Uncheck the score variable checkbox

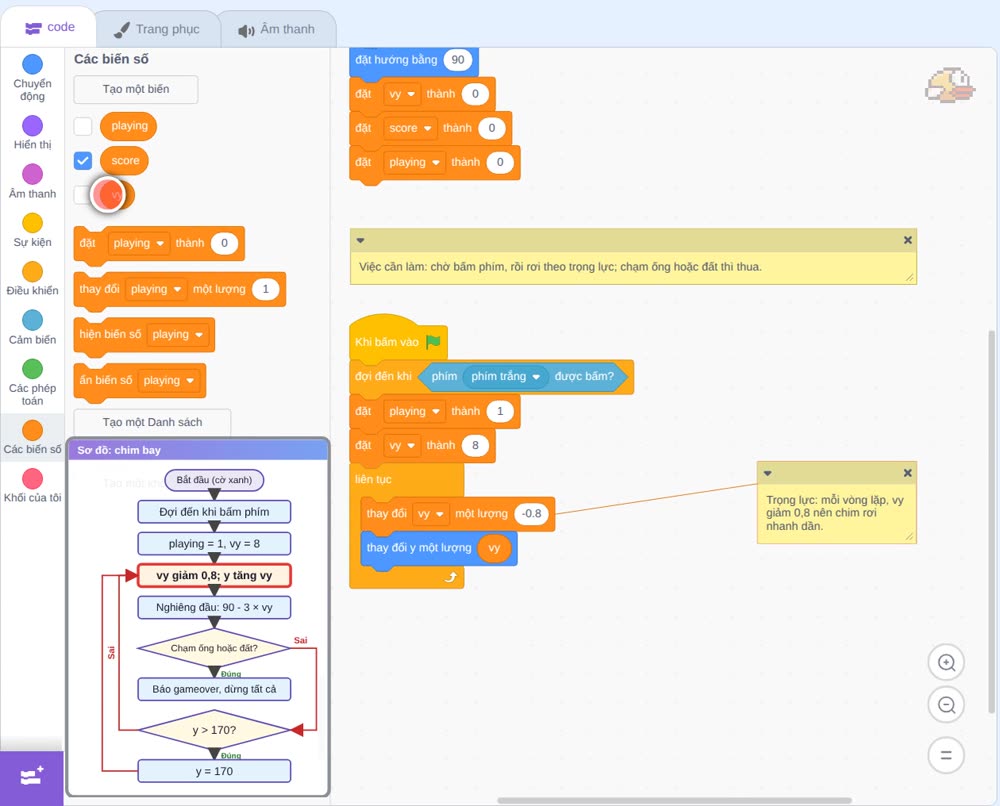[83, 161]
